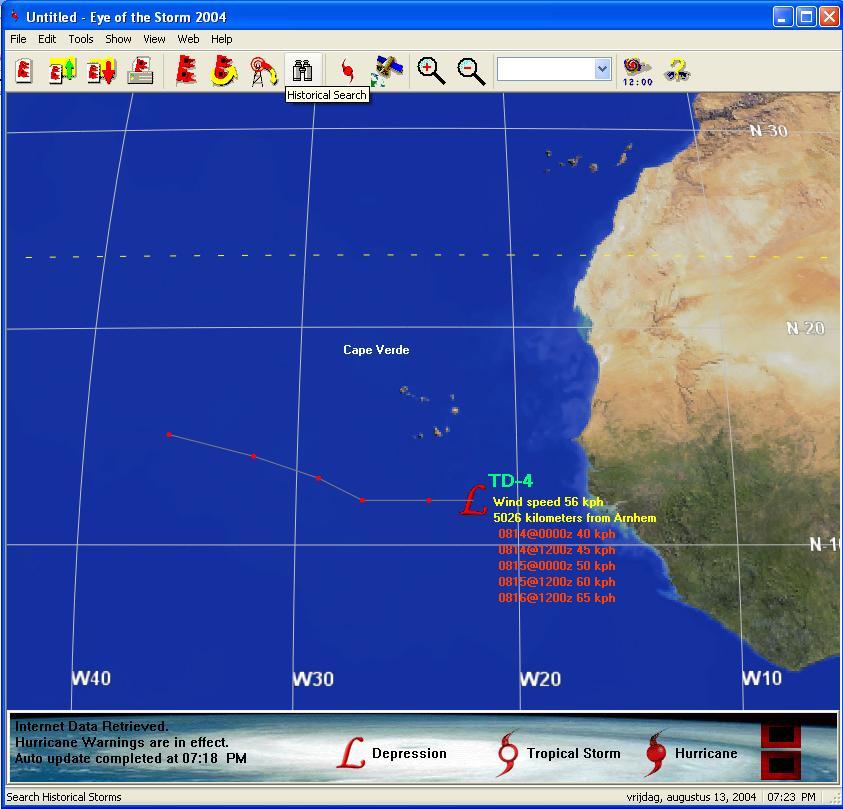The image size is (843, 809).
Task: Click the 12:00 storm time icon
Action: tap(638, 71)
